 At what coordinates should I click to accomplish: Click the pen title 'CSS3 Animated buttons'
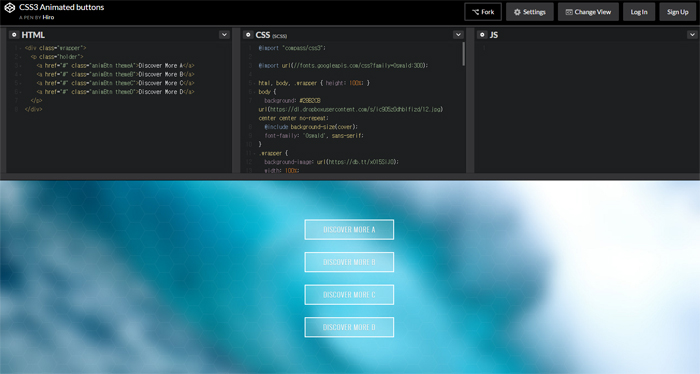pyautogui.click(x=62, y=7)
